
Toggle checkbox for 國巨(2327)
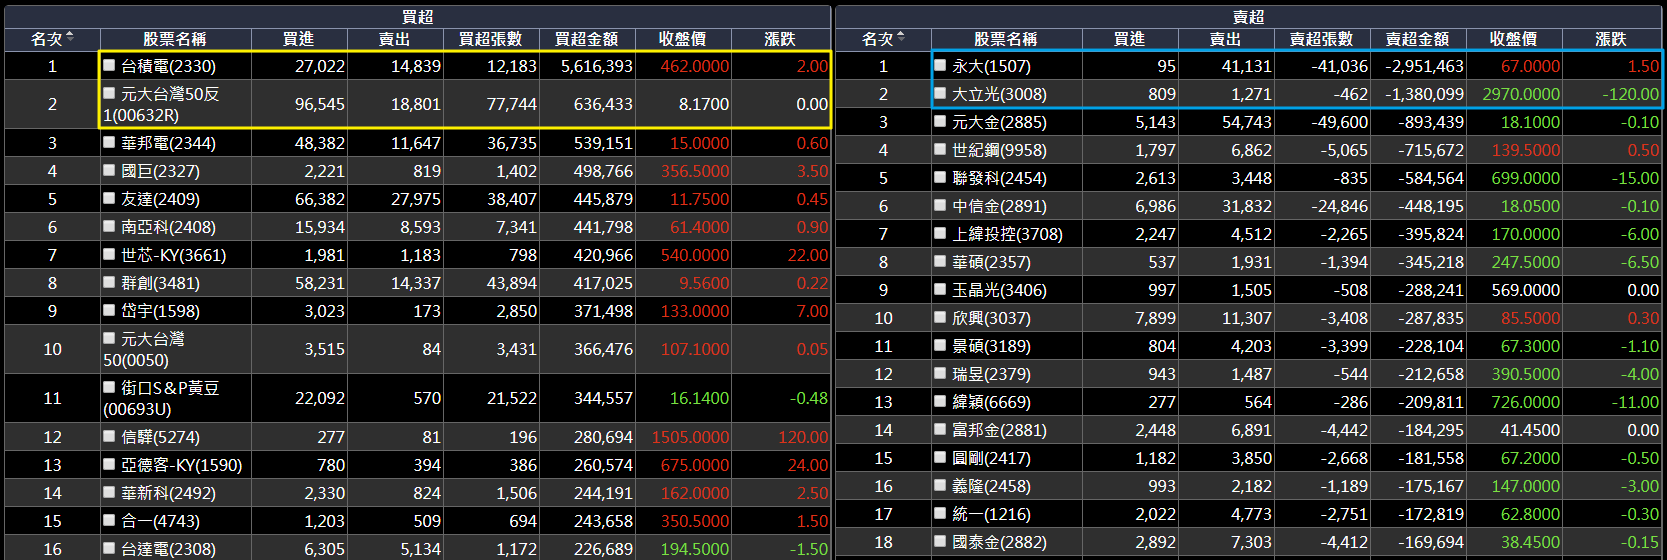110,170
